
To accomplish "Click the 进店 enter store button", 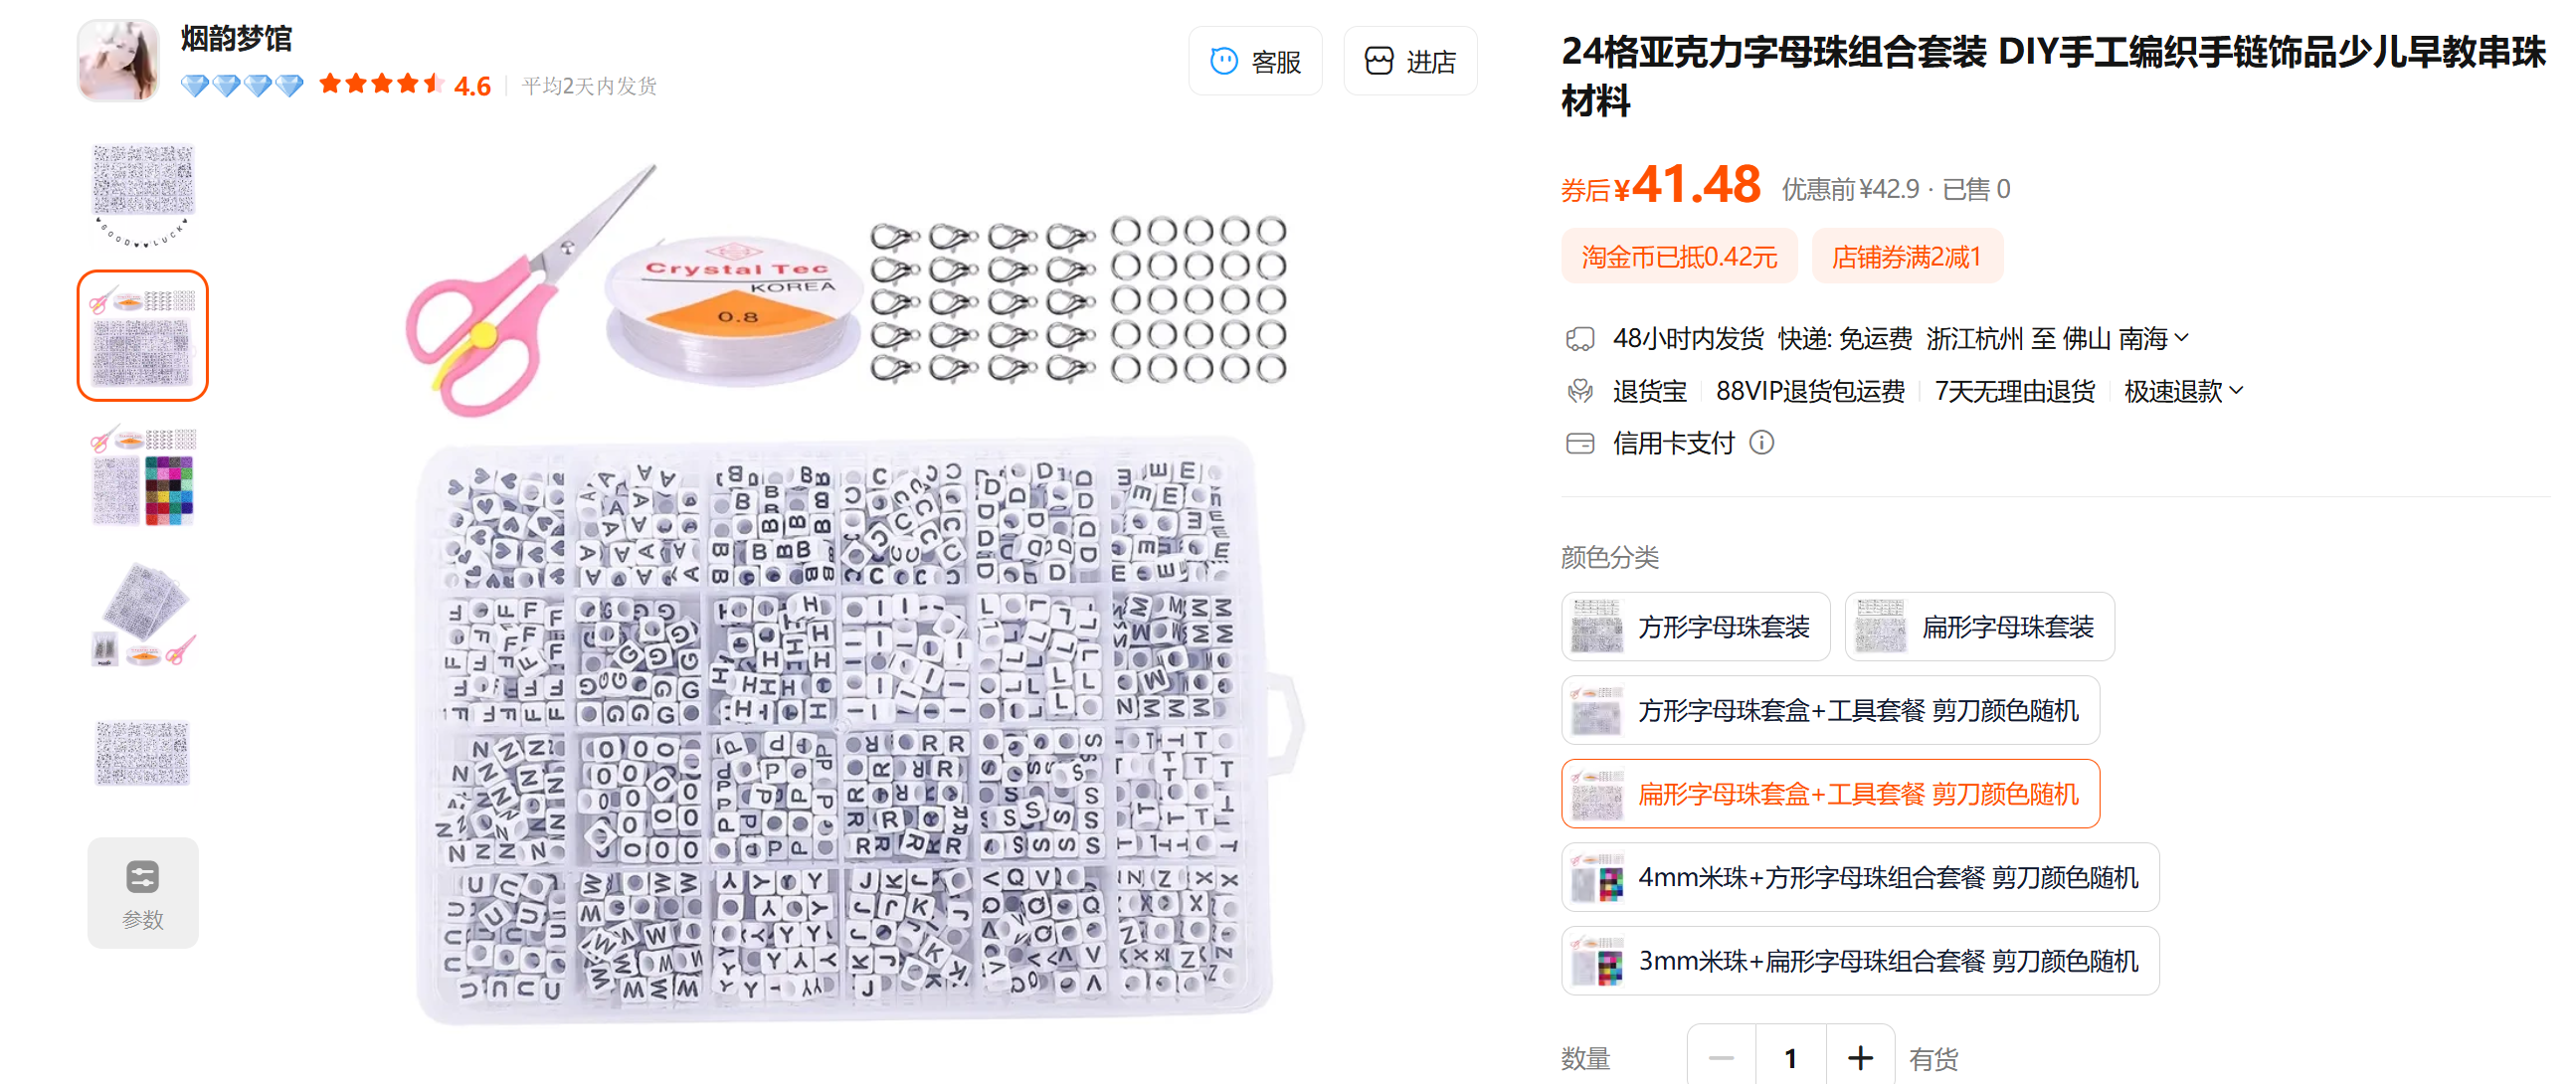I will coord(1410,61).
